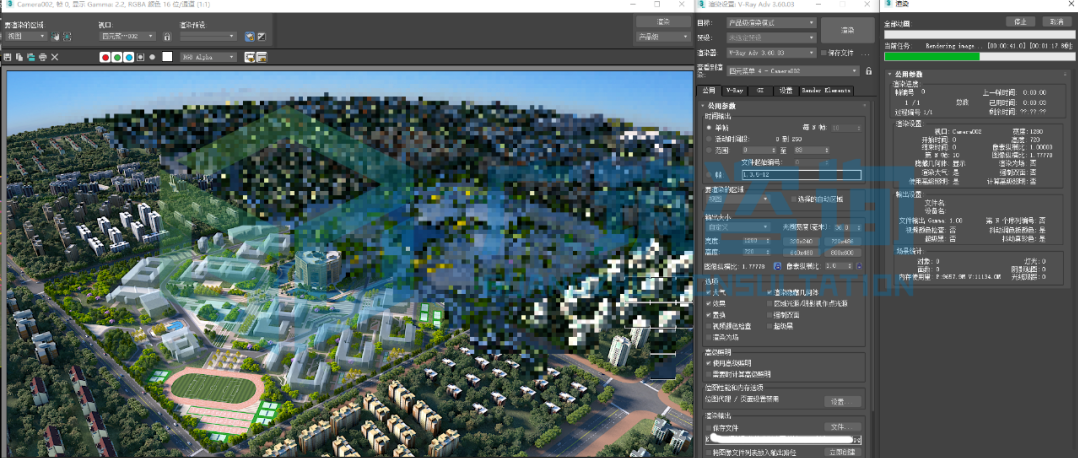Open the Render Elements tab
The height and width of the screenshot is (458, 1078).
tap(826, 90)
